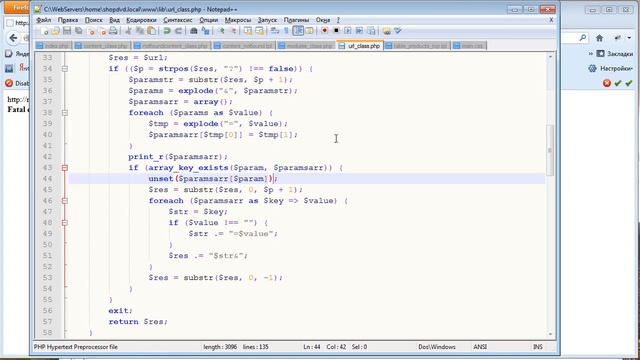Open Find dialog via binoculars icon
Screen dimensions: 640x360
tap(194, 31)
